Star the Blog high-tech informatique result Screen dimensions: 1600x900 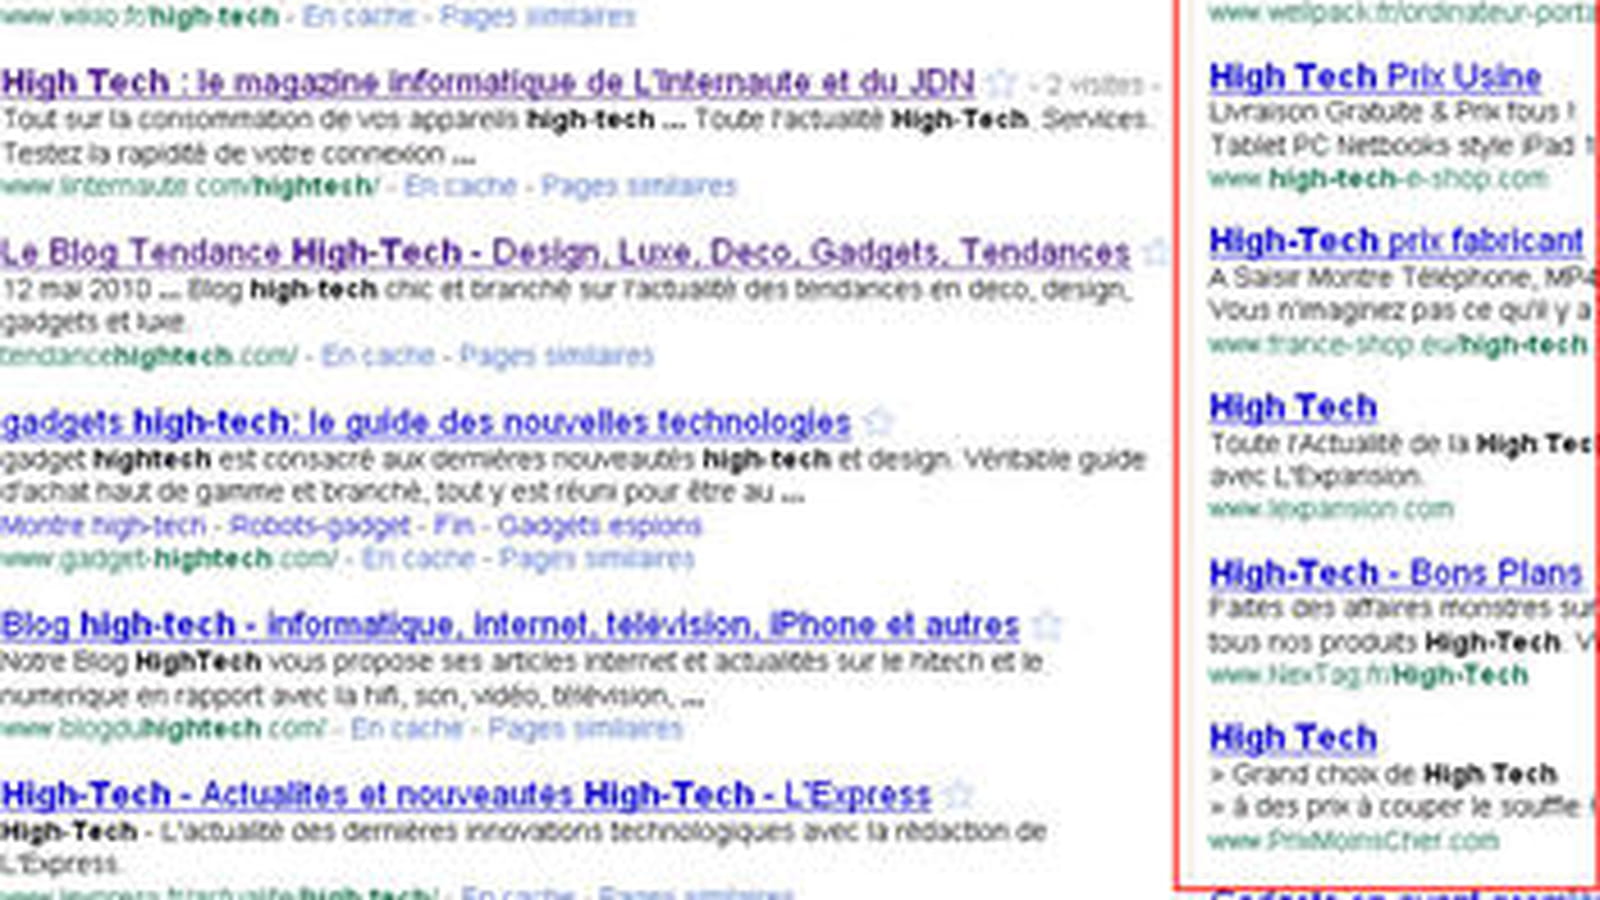coord(1046,625)
